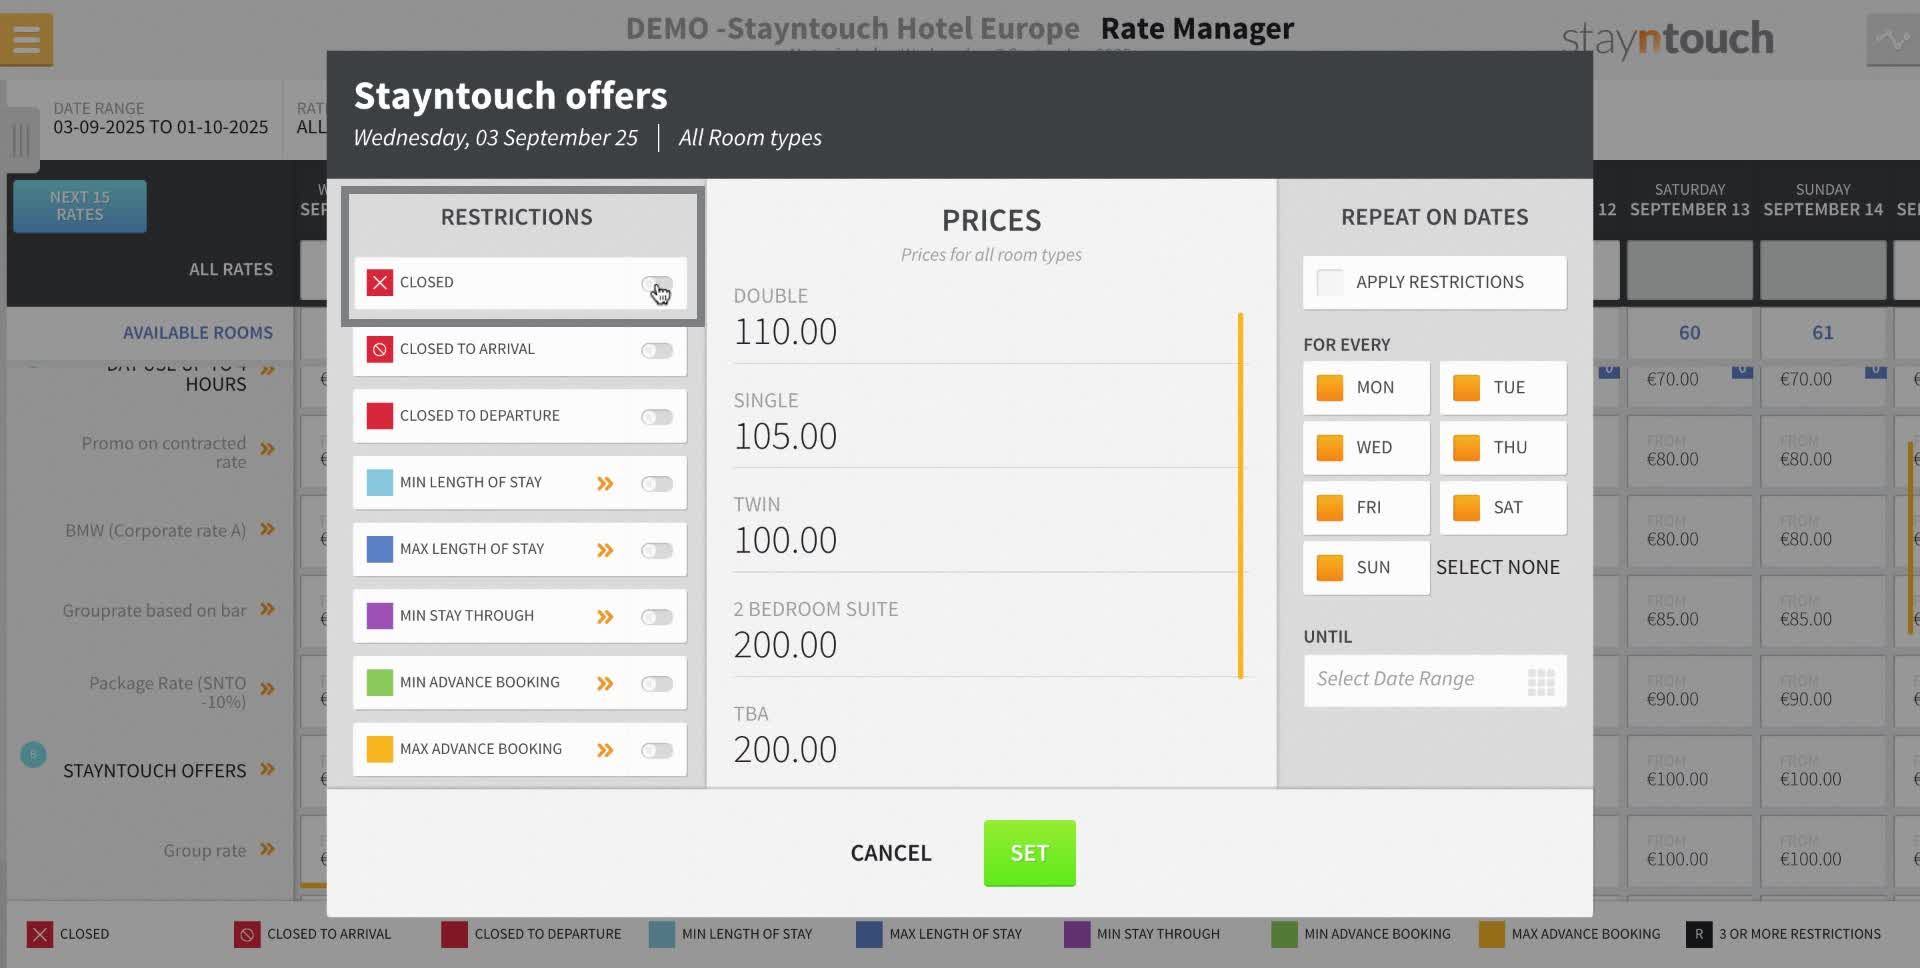The image size is (1920, 968).
Task: Click the Next 15 Rates button
Action: tap(80, 207)
